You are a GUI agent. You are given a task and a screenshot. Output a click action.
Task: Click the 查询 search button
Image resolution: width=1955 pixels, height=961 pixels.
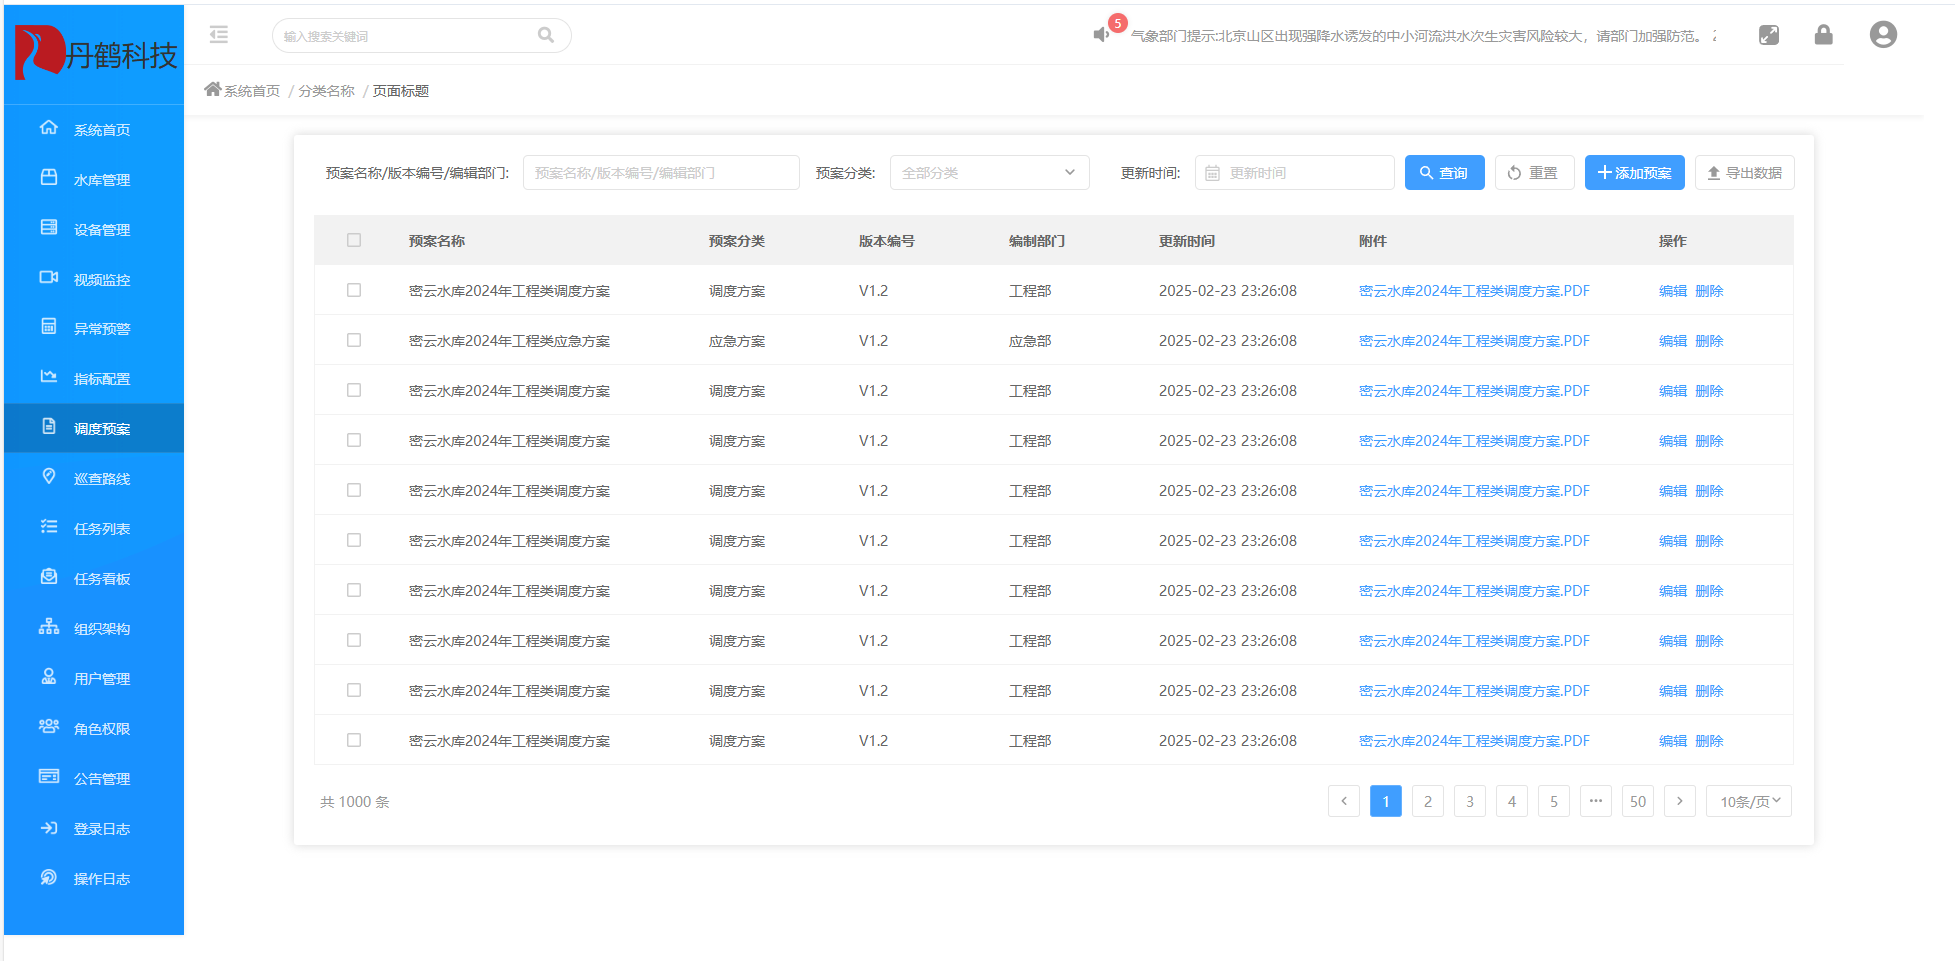(1445, 173)
